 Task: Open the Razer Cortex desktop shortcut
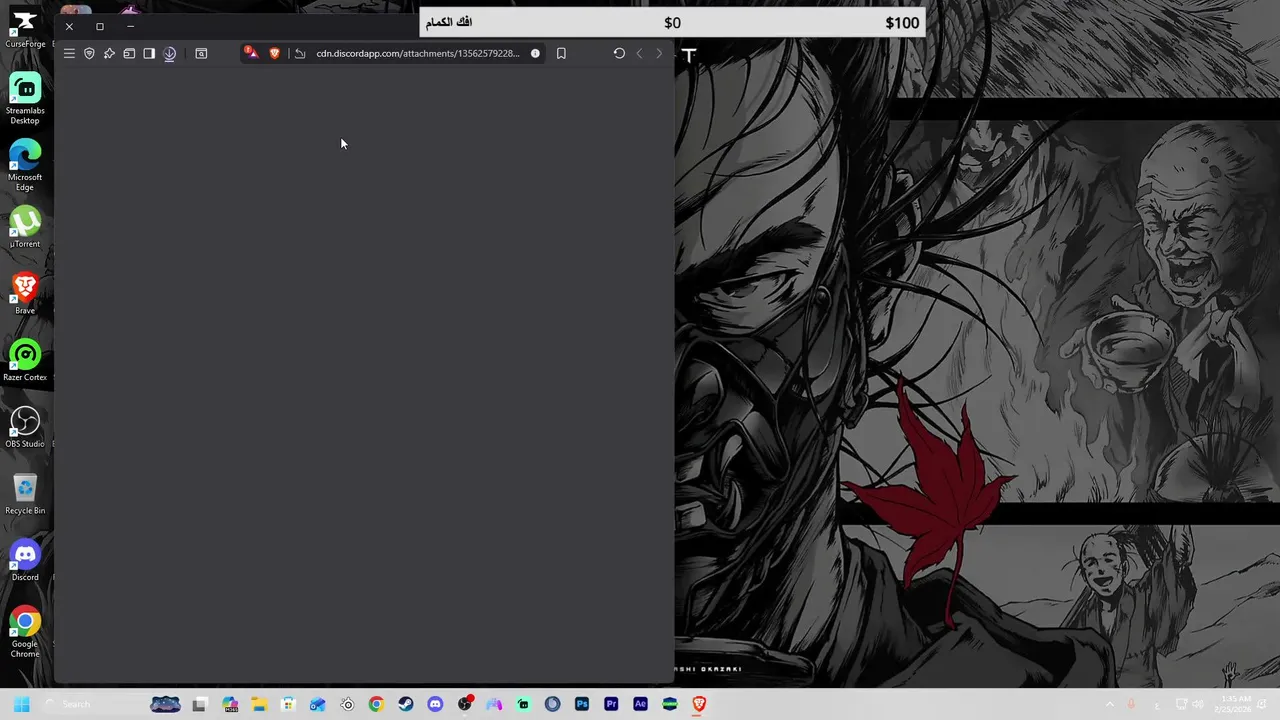click(25, 361)
